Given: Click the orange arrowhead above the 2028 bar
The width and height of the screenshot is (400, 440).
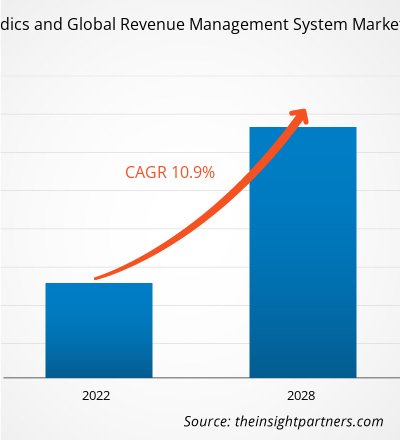Looking at the screenshot, I should tap(300, 117).
